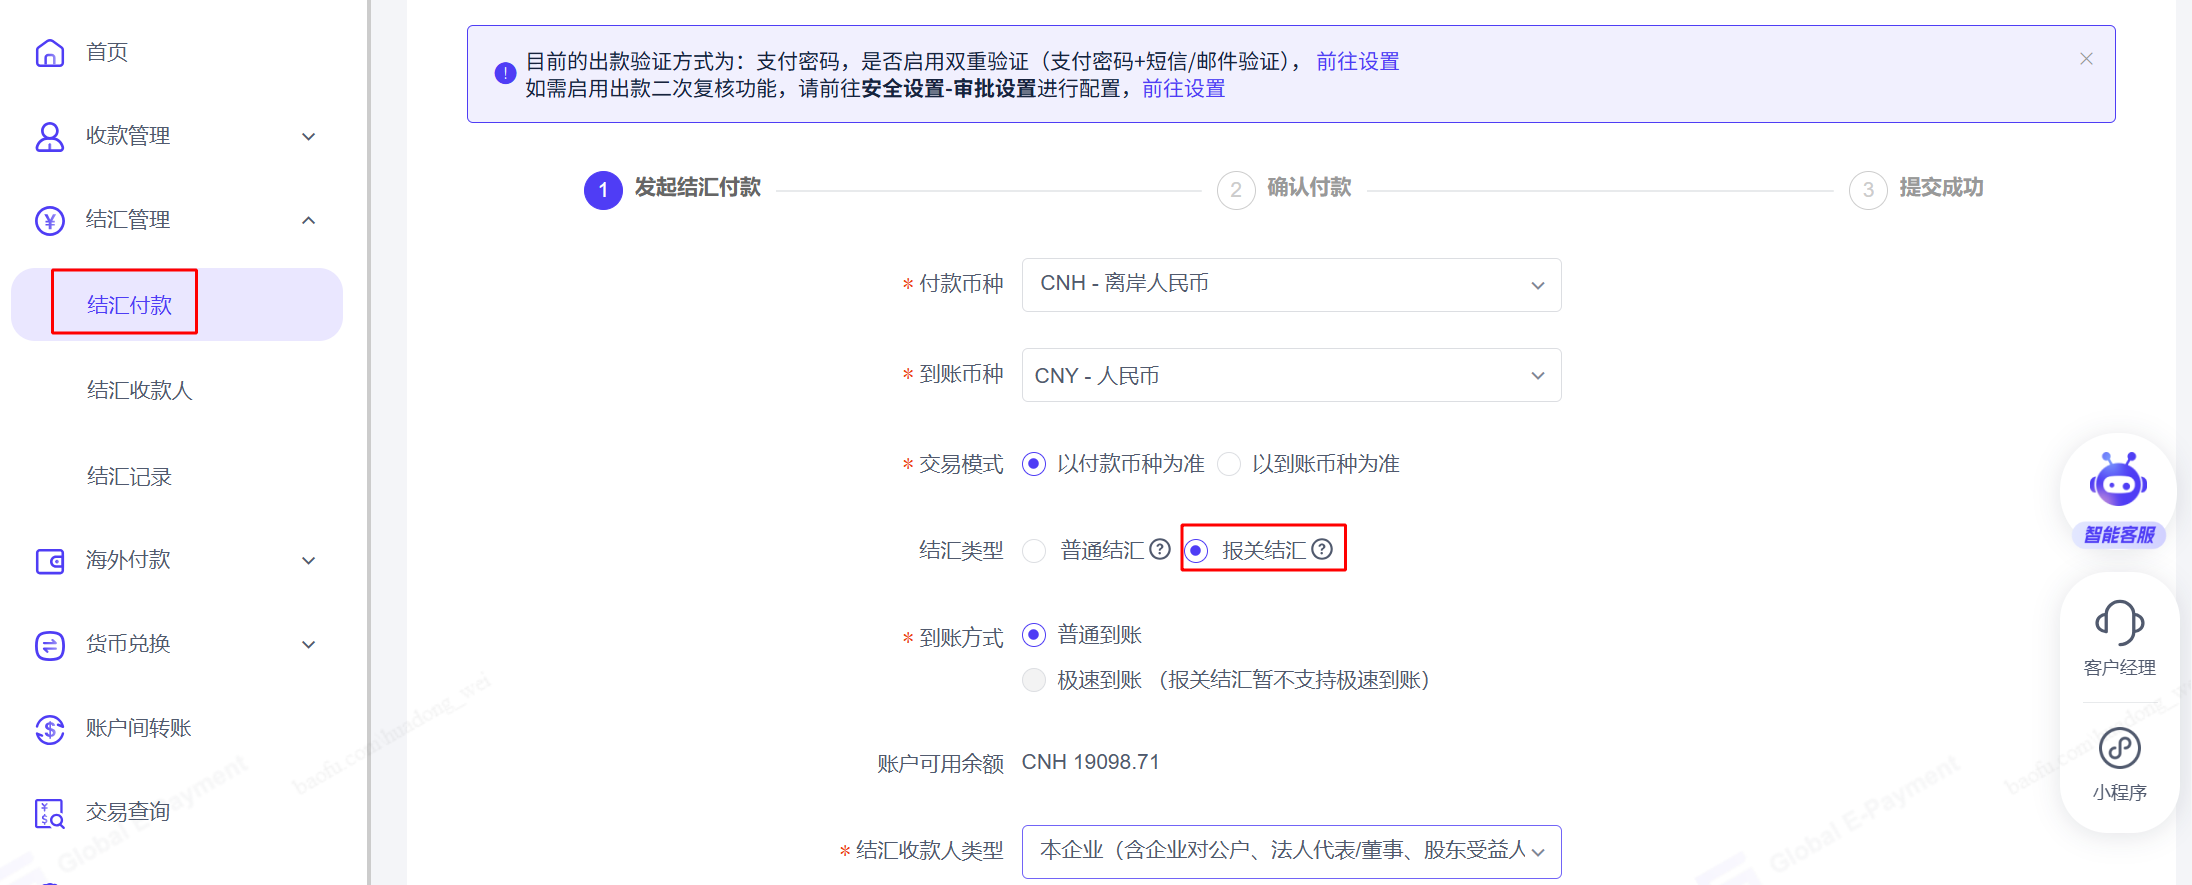The width and height of the screenshot is (2192, 885).
Task: Open the 结汇收款人类型 dropdown
Action: coord(1291,851)
